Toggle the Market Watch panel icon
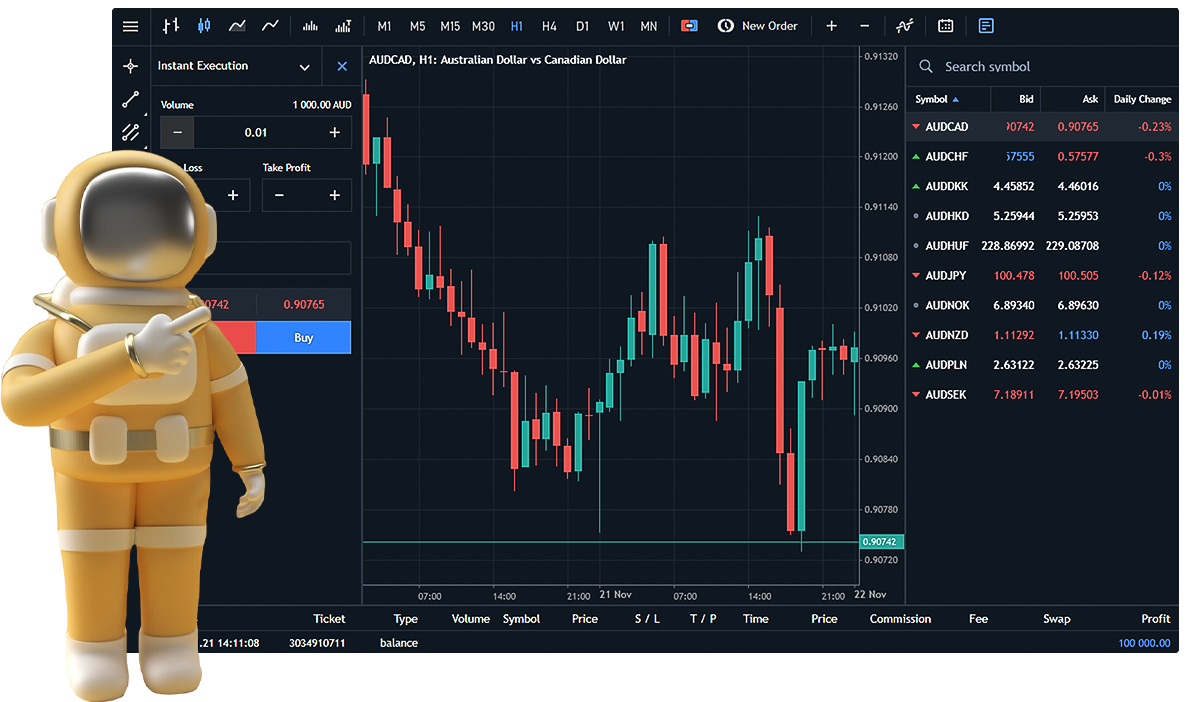This screenshot has height=702, width=1187. pos(987,26)
